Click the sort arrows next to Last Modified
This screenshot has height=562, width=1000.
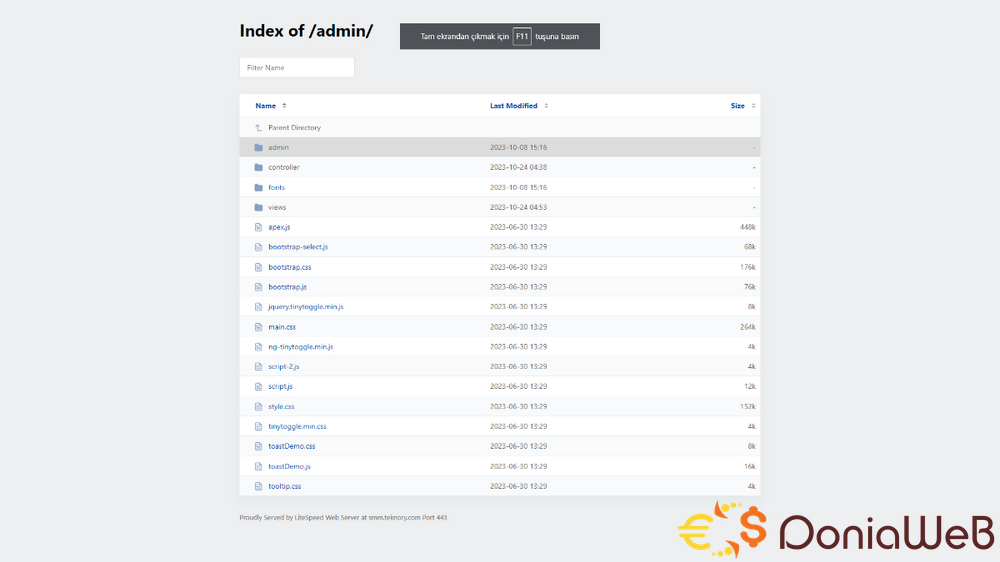[546, 106]
